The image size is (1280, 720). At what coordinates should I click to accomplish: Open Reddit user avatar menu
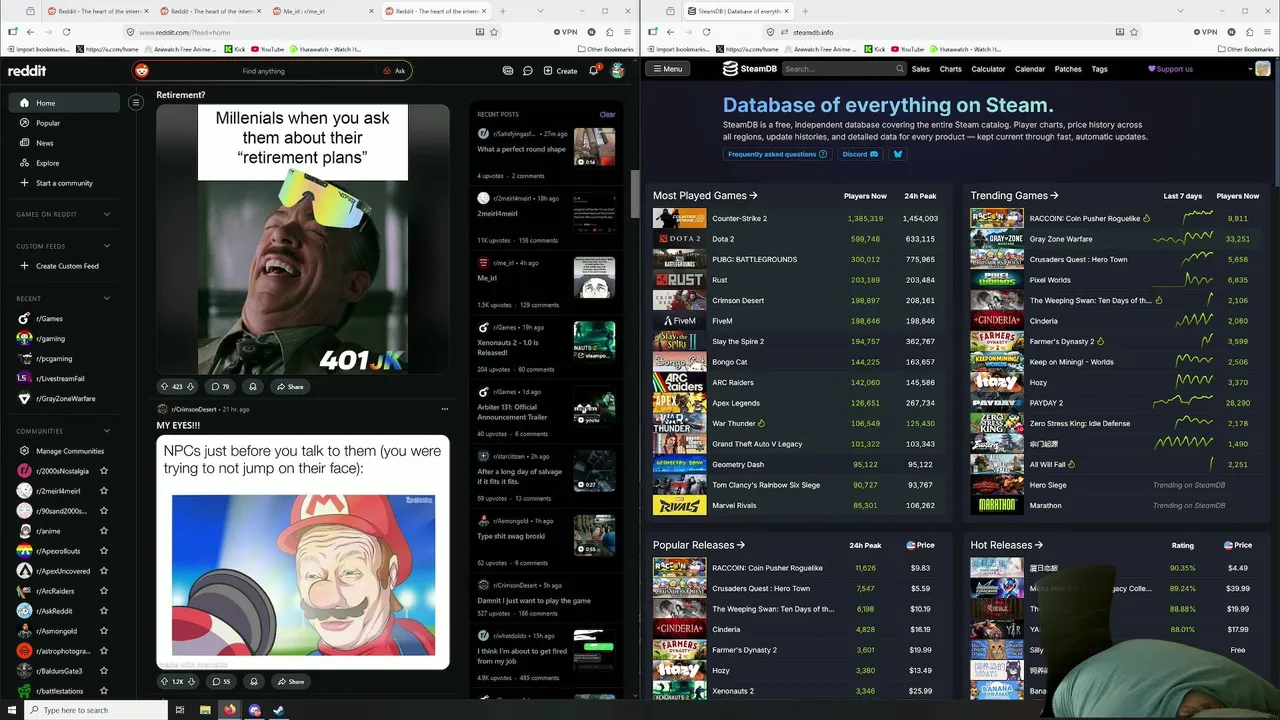(618, 71)
